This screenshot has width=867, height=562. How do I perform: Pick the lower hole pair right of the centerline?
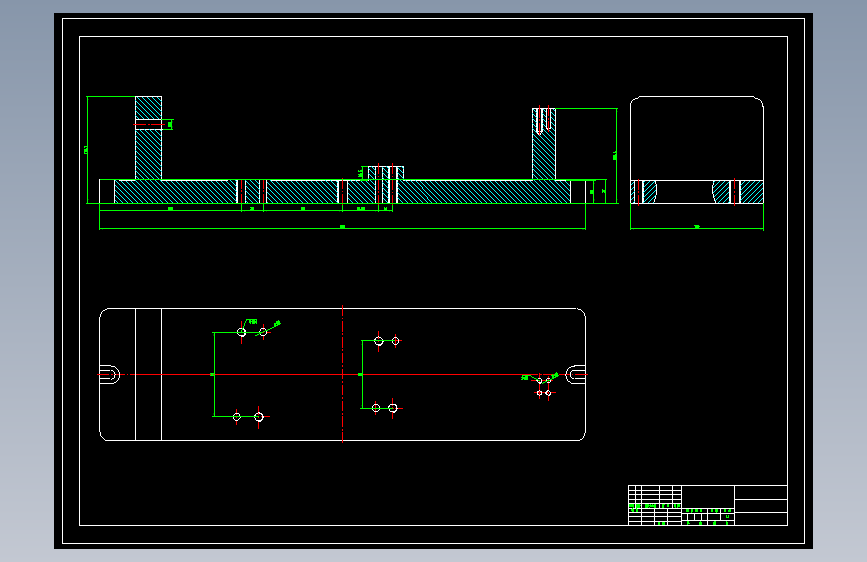[384, 408]
